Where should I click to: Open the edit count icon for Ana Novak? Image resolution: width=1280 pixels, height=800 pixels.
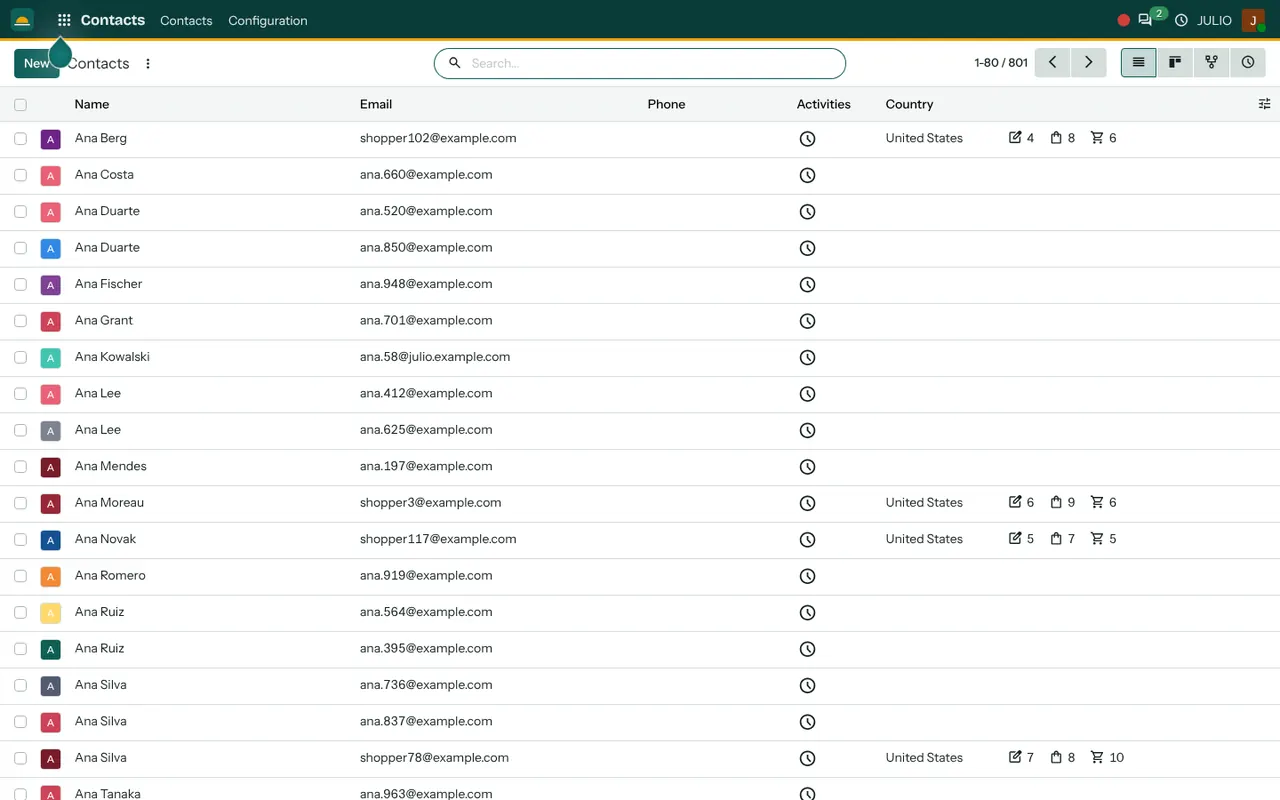[x=1022, y=539]
